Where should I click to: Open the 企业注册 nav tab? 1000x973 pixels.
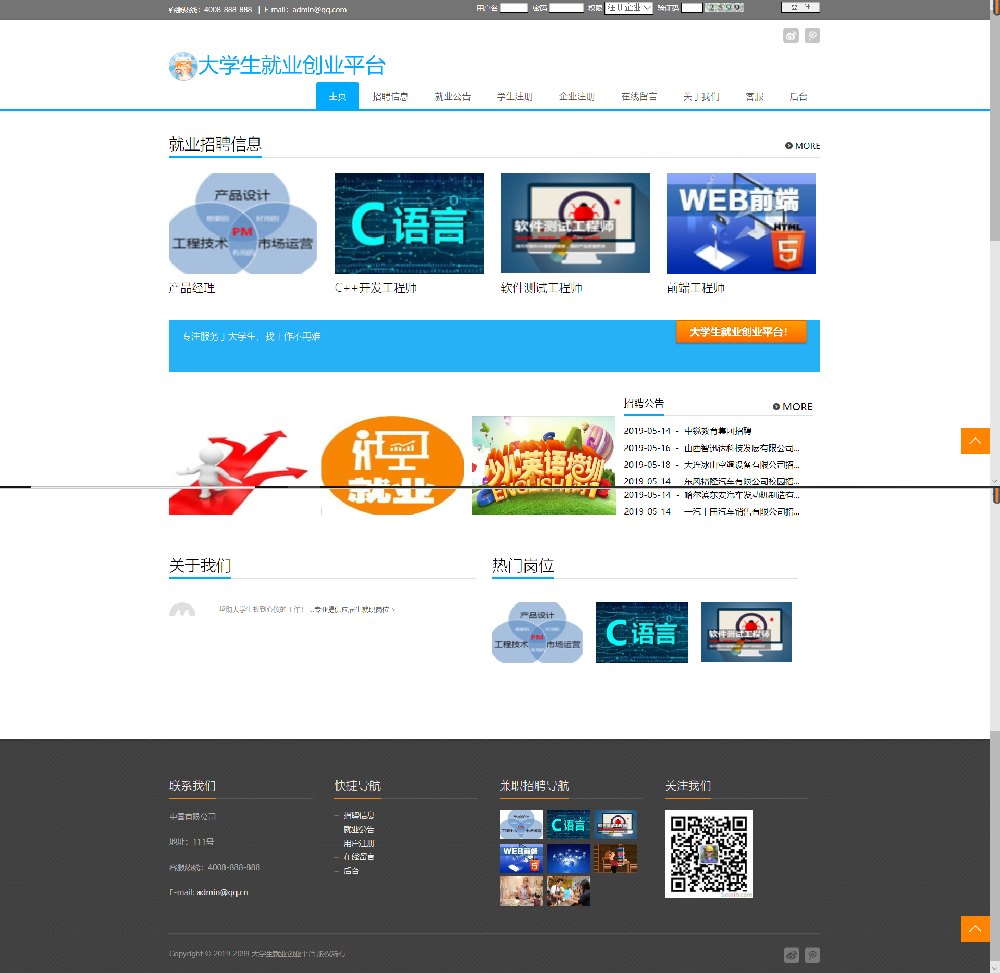pyautogui.click(x=577, y=96)
